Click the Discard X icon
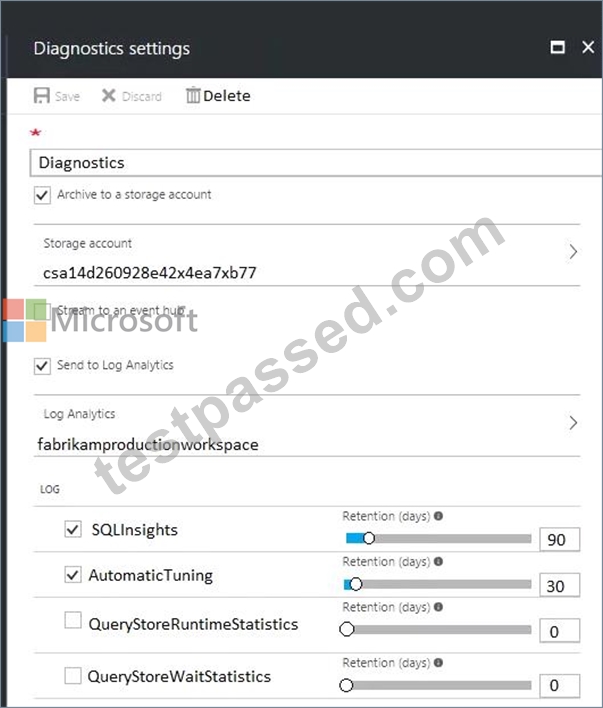Viewport: 603px width, 708px height. [x=109, y=96]
